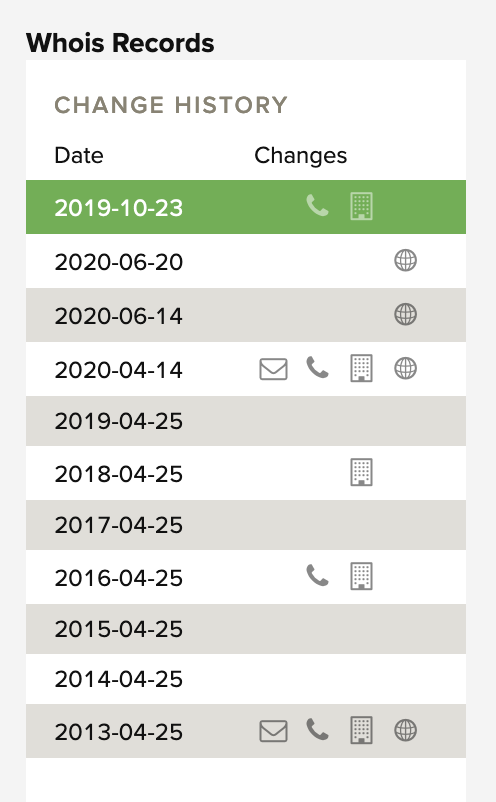Click envelope icon in 2013-04-25 row
Viewport: 496px width, 802px height.
[x=274, y=730]
